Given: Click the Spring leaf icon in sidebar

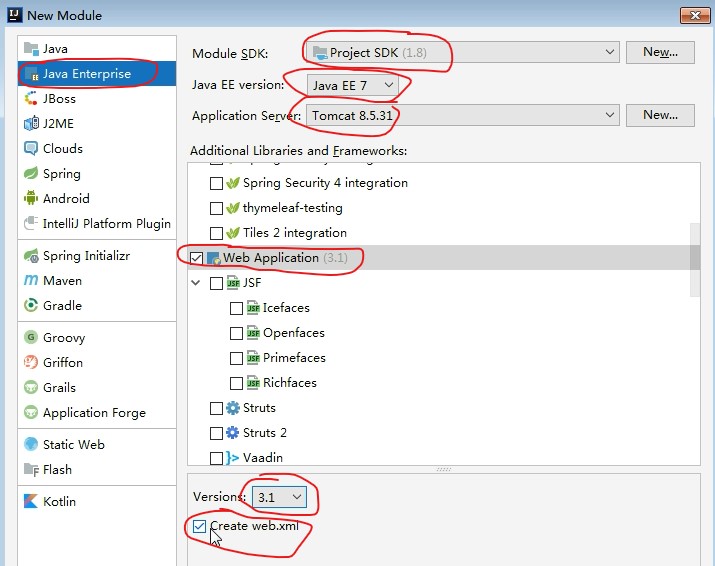Looking at the screenshot, I should pyautogui.click(x=31, y=173).
